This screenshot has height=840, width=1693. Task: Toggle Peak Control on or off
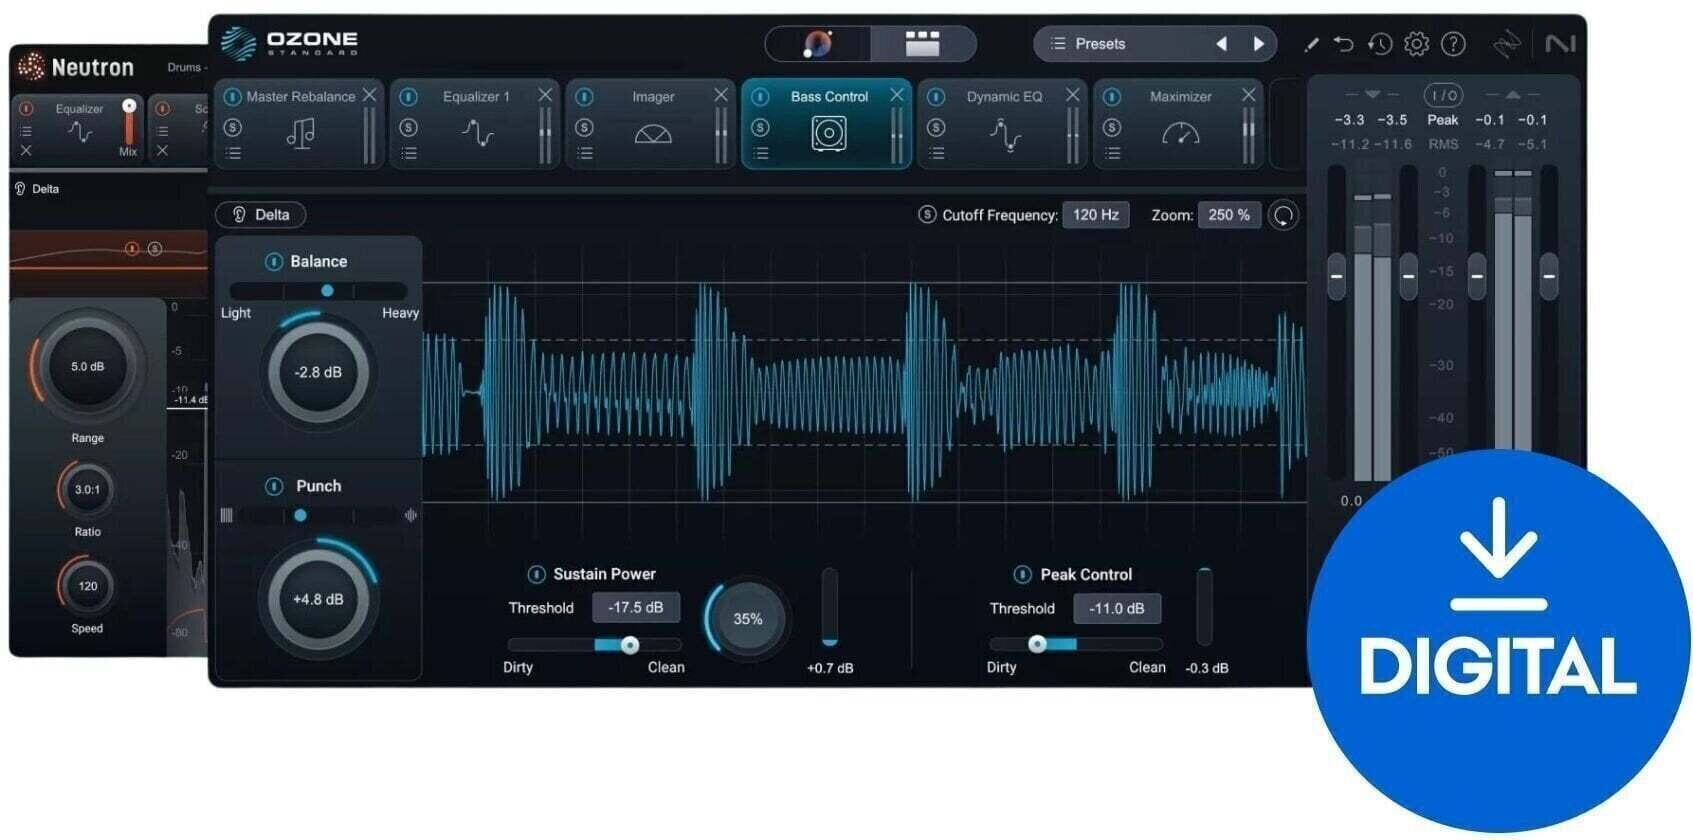click(x=1022, y=574)
